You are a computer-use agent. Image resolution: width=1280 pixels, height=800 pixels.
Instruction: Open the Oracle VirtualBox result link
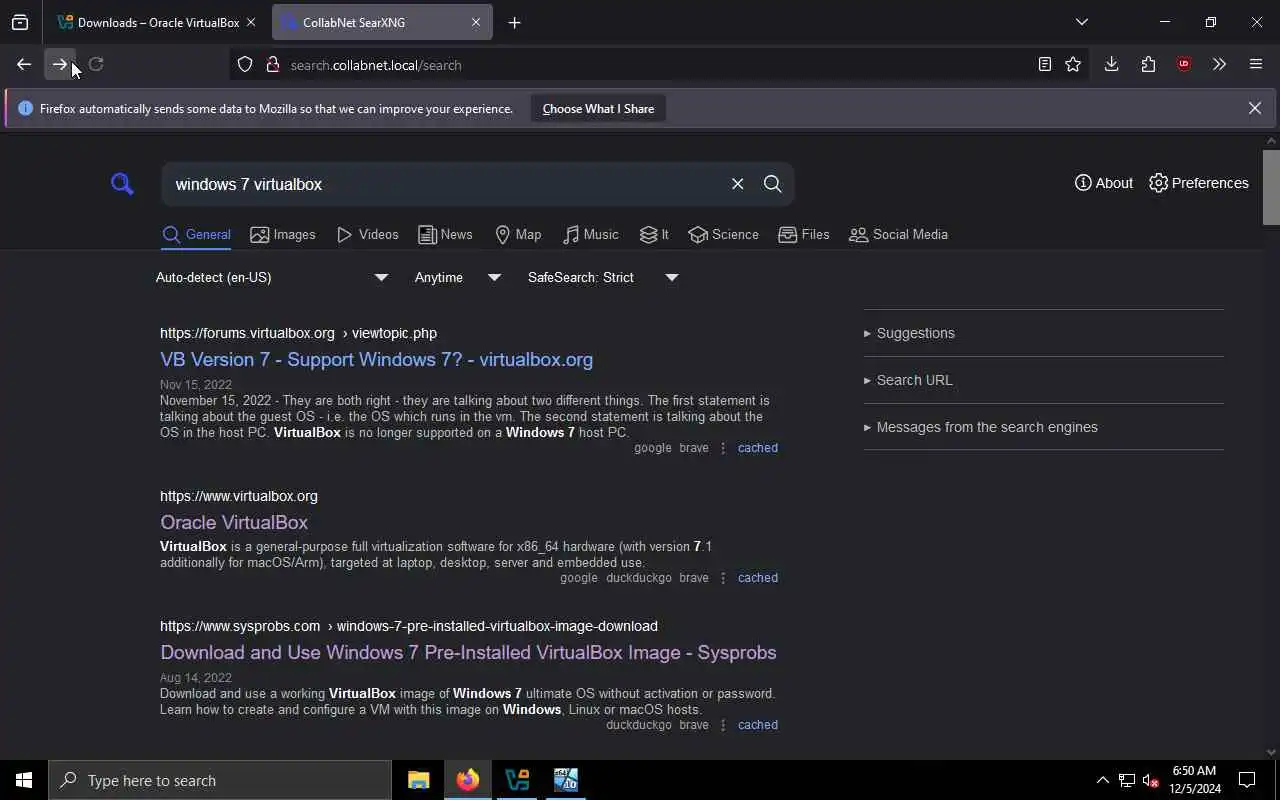(234, 523)
